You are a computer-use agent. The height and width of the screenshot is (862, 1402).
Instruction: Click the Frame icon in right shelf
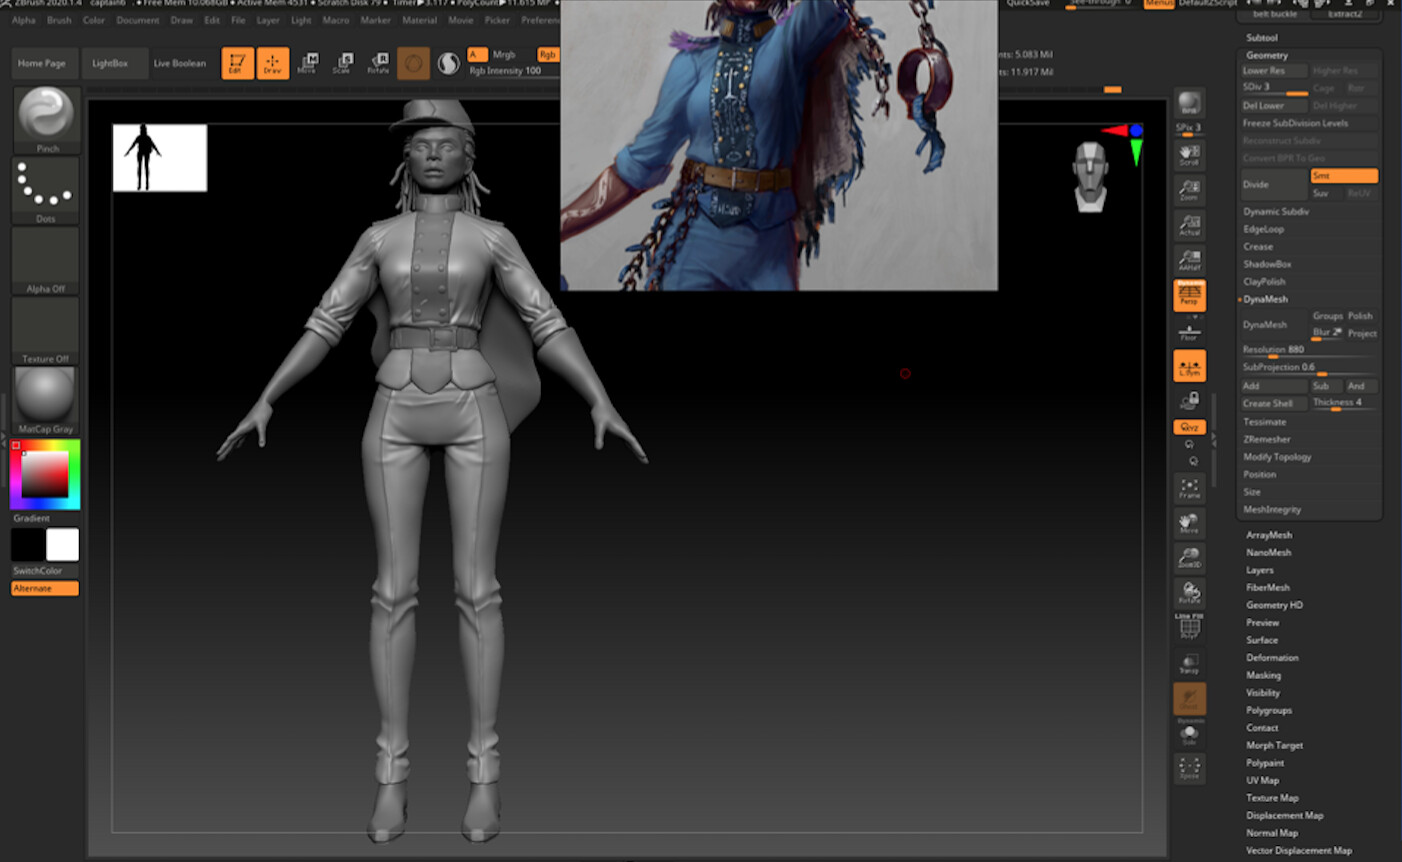pyautogui.click(x=1189, y=488)
